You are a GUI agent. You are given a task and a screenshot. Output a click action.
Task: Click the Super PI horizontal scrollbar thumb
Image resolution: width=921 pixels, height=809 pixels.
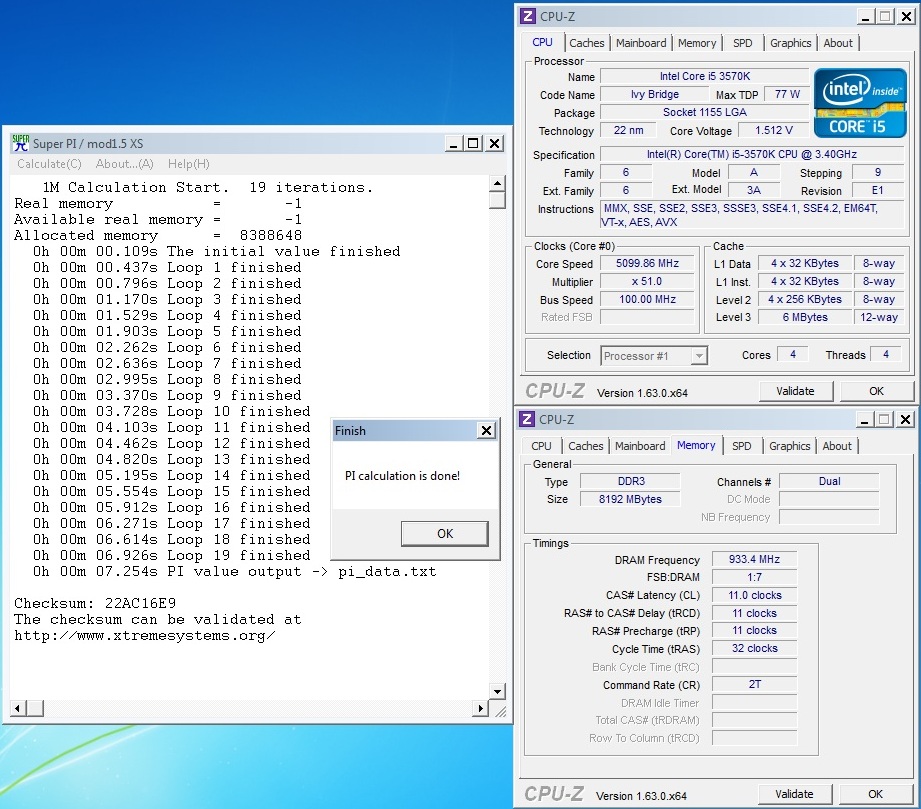tap(35, 709)
